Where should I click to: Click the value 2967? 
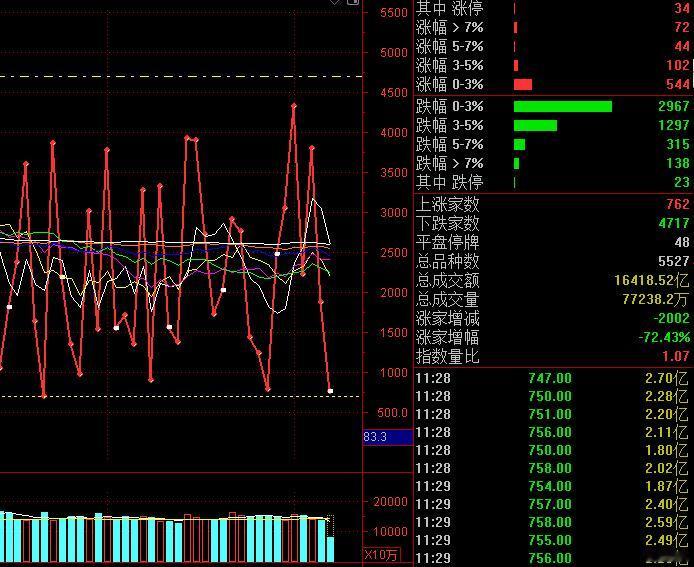coord(674,106)
